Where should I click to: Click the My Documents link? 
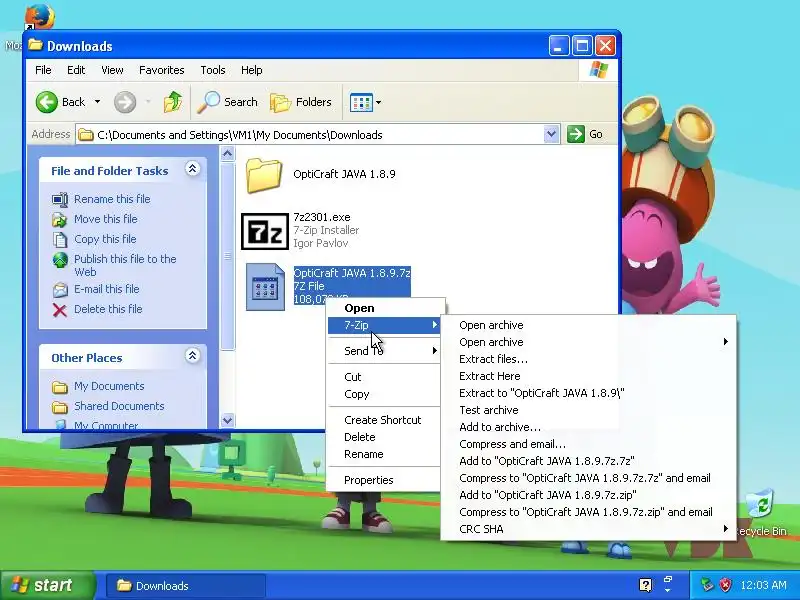tap(109, 386)
